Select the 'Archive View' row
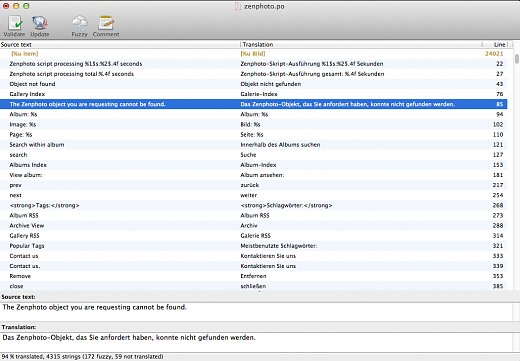The image size is (520, 361). click(x=254, y=225)
